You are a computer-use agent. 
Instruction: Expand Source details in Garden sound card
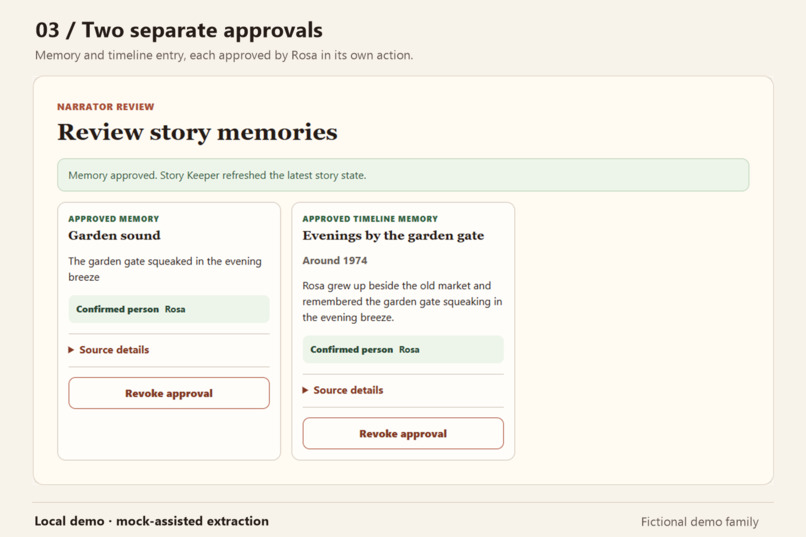click(x=109, y=350)
